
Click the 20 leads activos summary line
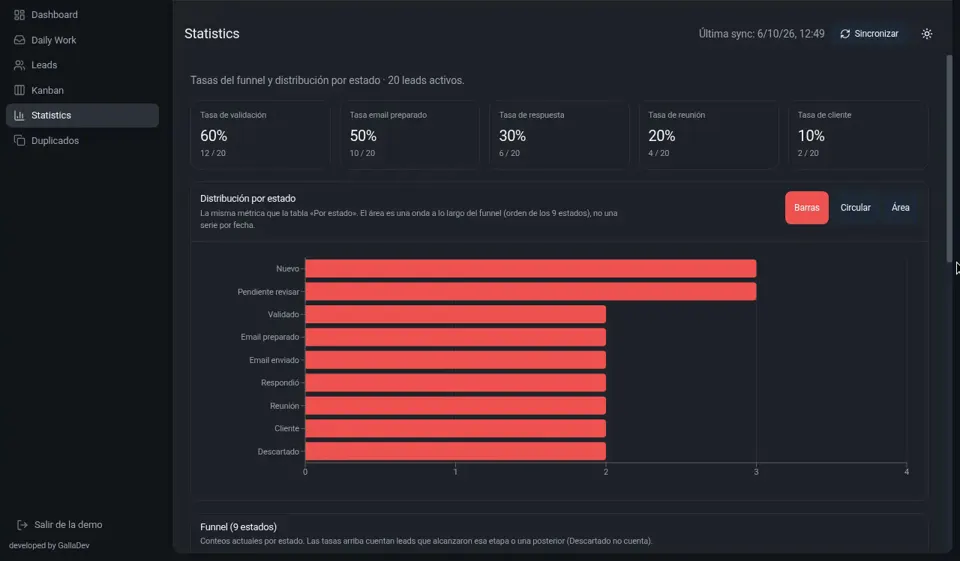[327, 80]
